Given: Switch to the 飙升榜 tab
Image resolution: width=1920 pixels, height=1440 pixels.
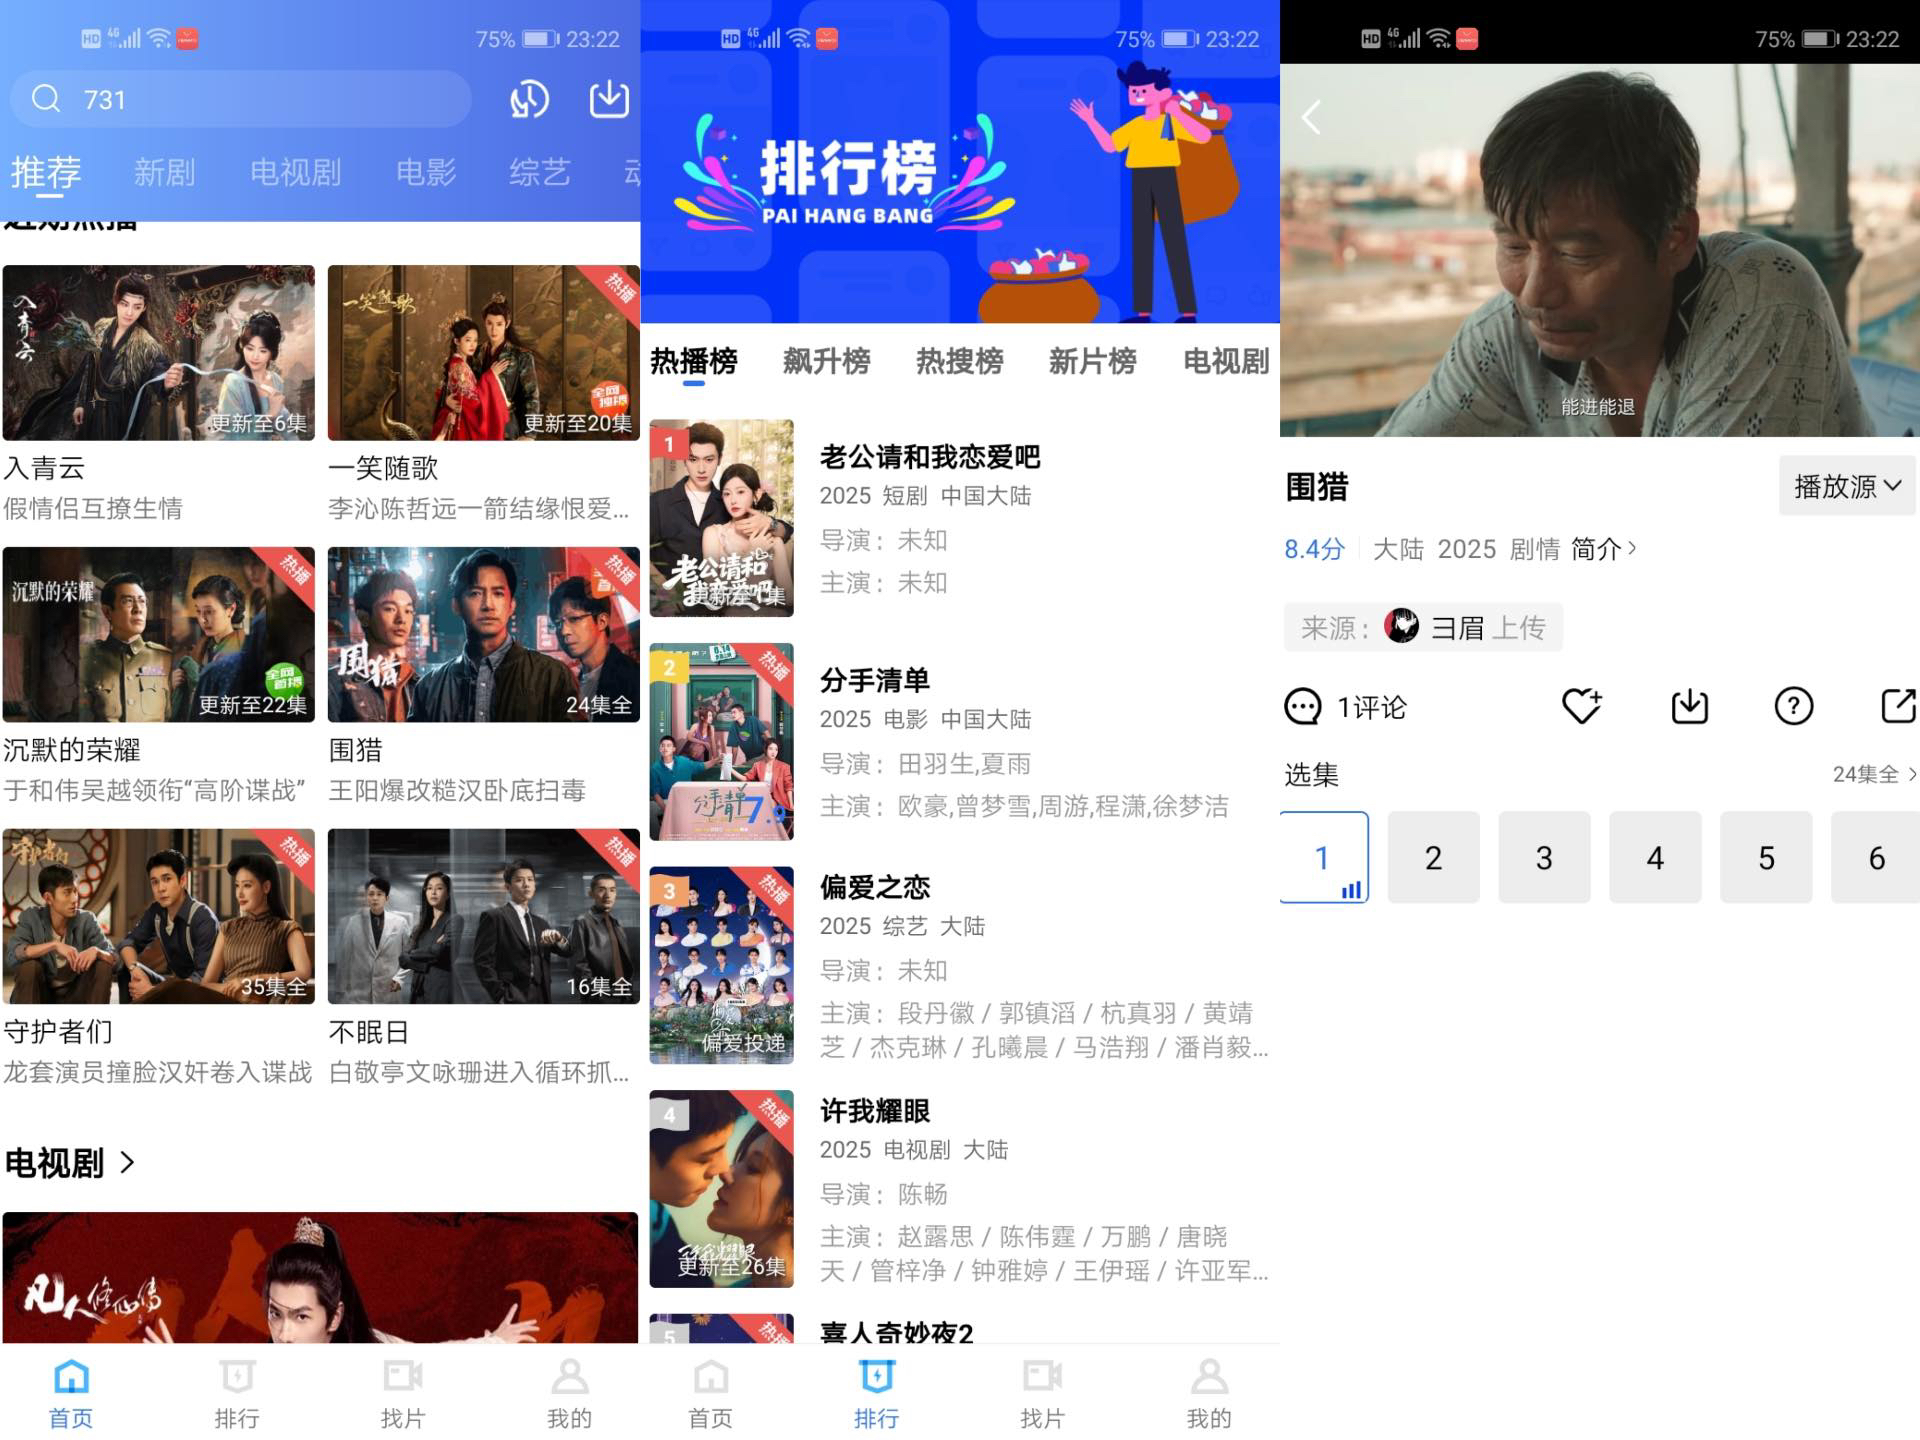Looking at the screenshot, I should tap(826, 361).
